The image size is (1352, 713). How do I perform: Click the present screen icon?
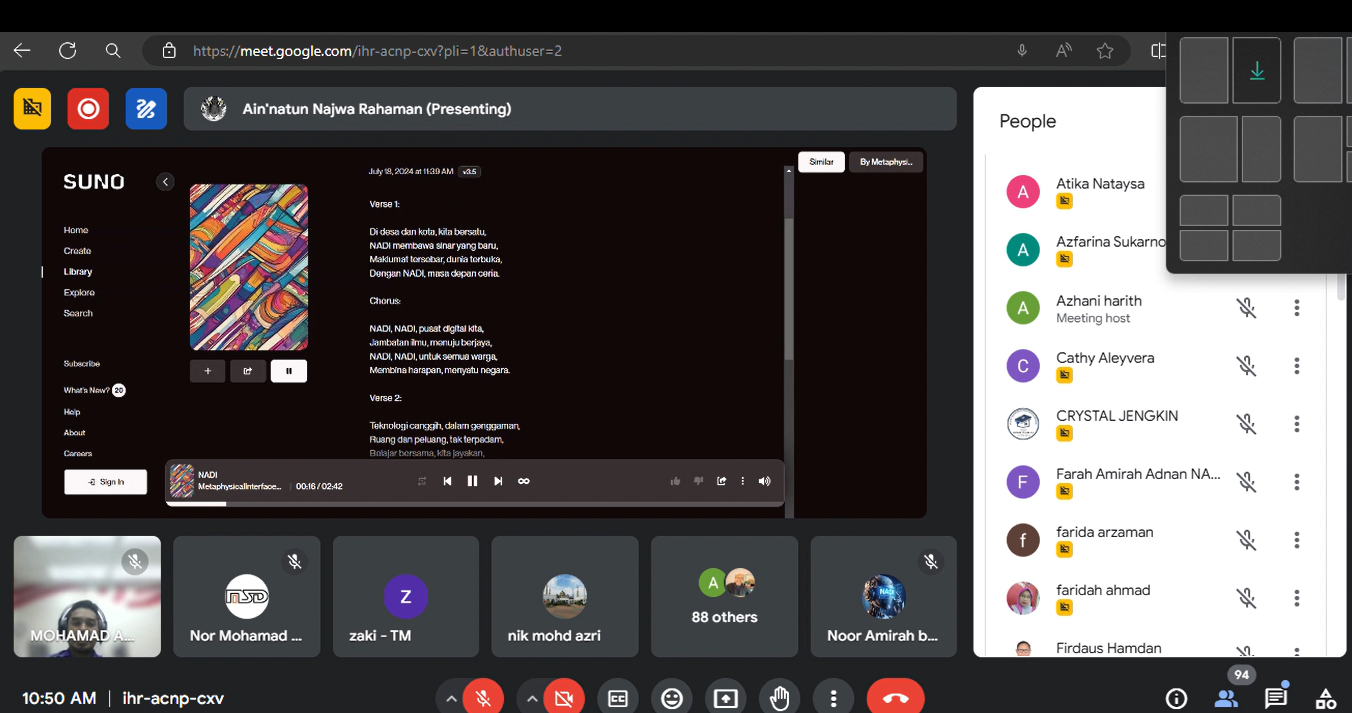pyautogui.click(x=725, y=698)
